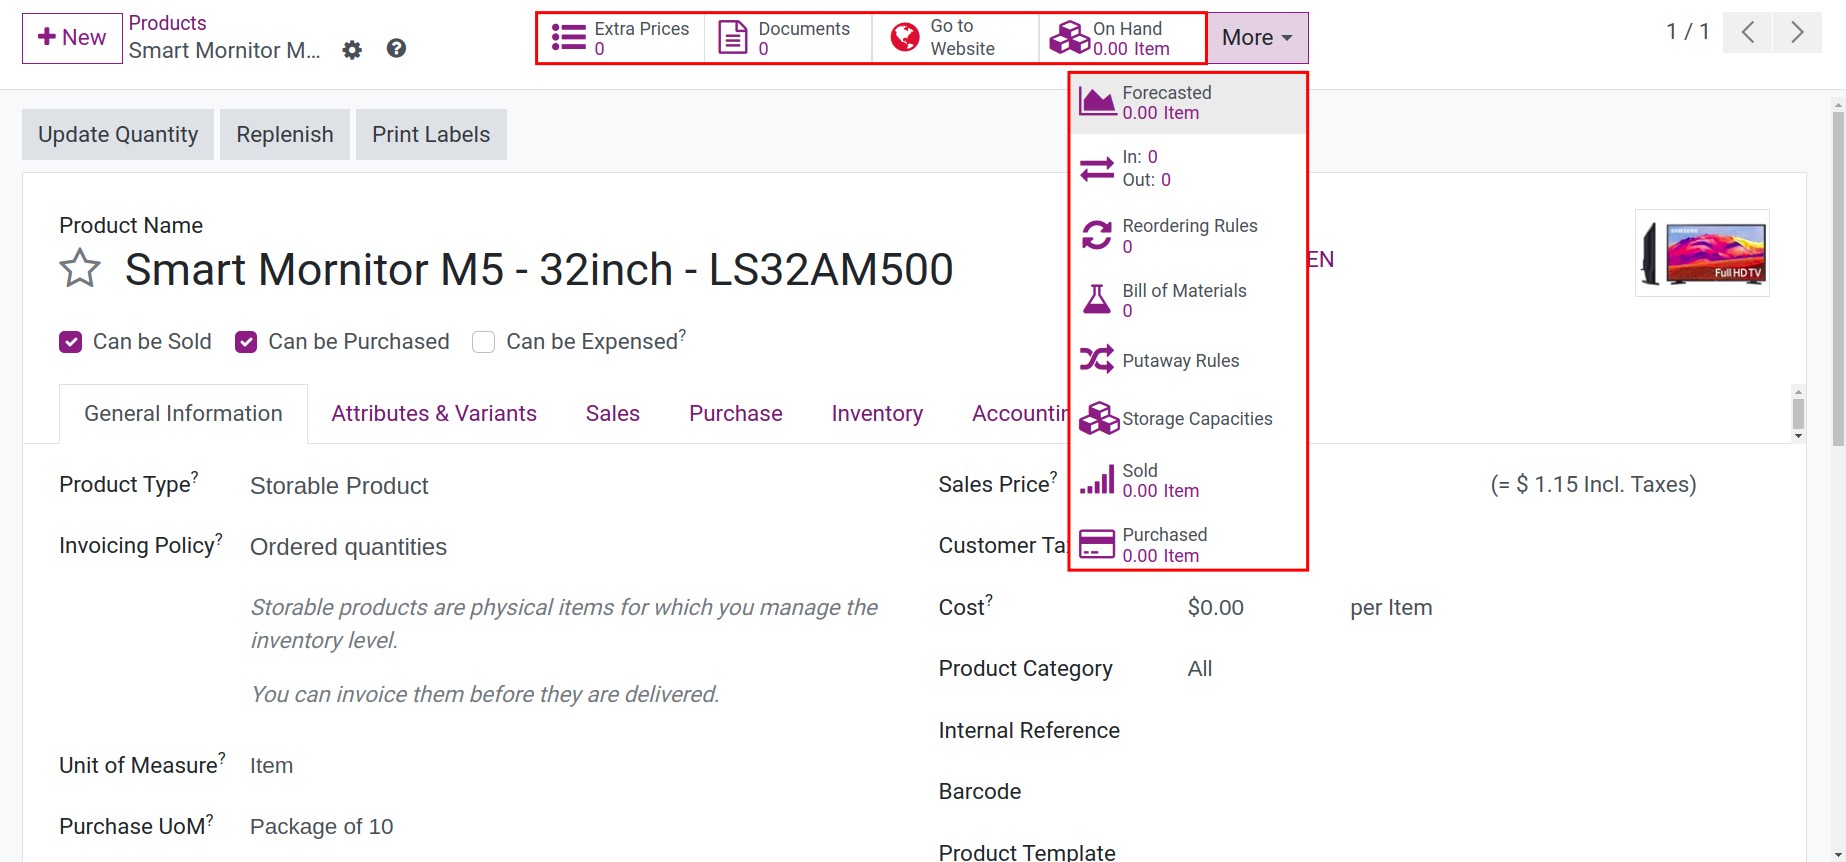The image size is (1846, 862).
Task: Click the Putaway Rules shuffle icon
Action: click(x=1097, y=360)
